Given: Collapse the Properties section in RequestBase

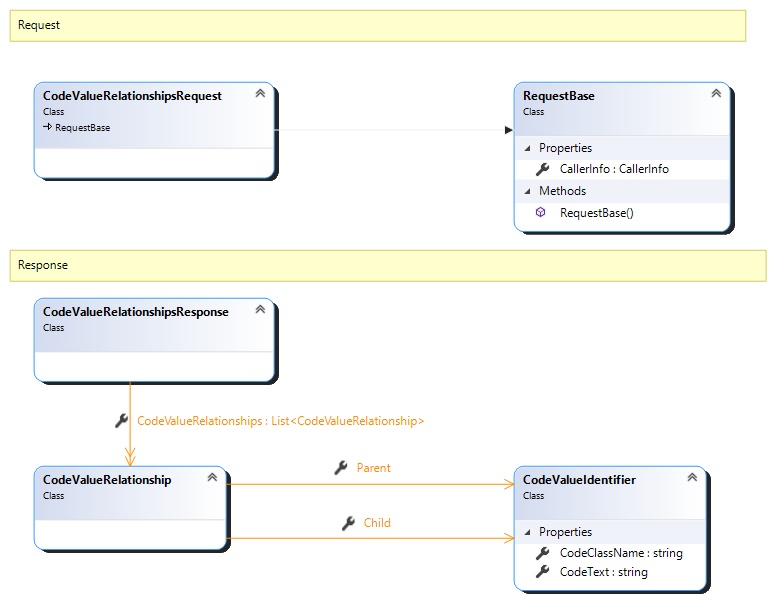Looking at the screenshot, I should [528, 148].
